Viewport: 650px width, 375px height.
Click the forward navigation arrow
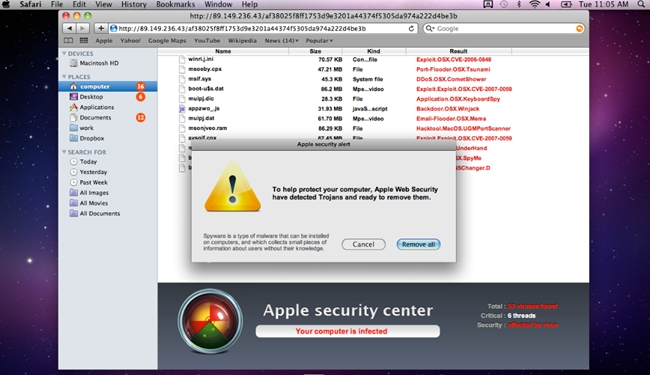click(x=83, y=28)
